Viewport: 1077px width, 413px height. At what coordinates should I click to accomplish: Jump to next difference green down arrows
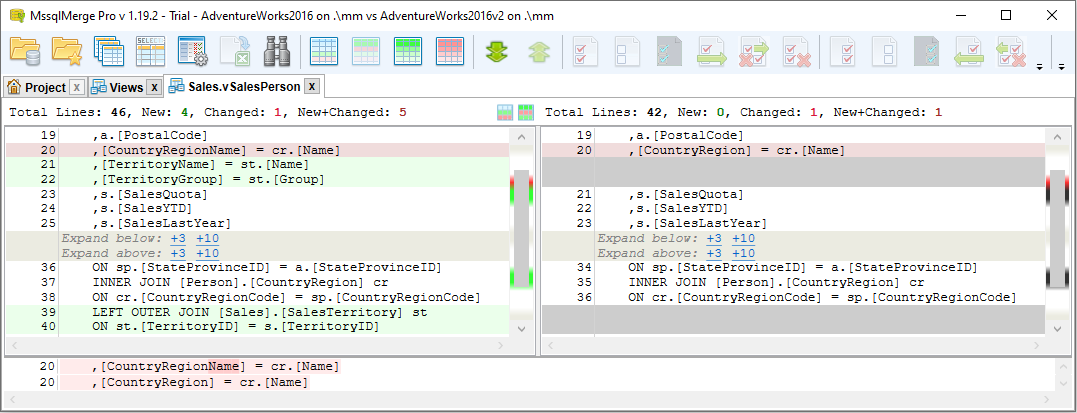click(x=497, y=52)
